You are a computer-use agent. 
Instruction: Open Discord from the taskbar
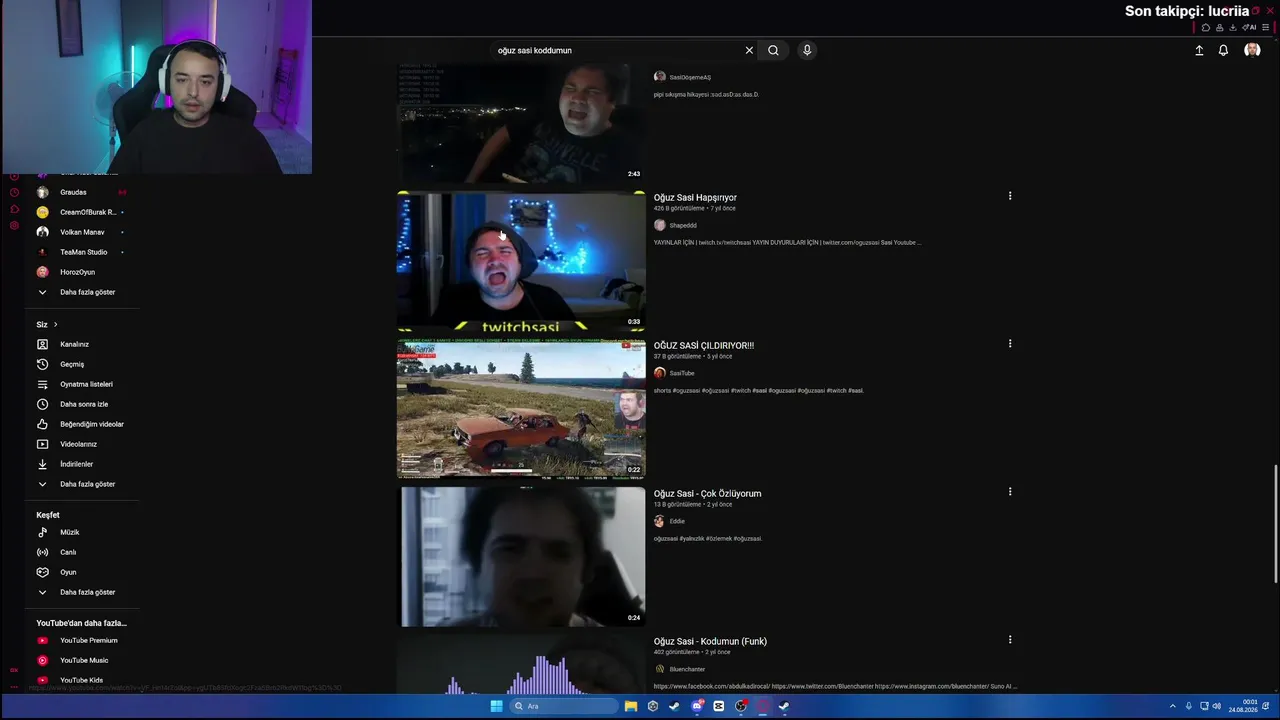[x=697, y=706]
